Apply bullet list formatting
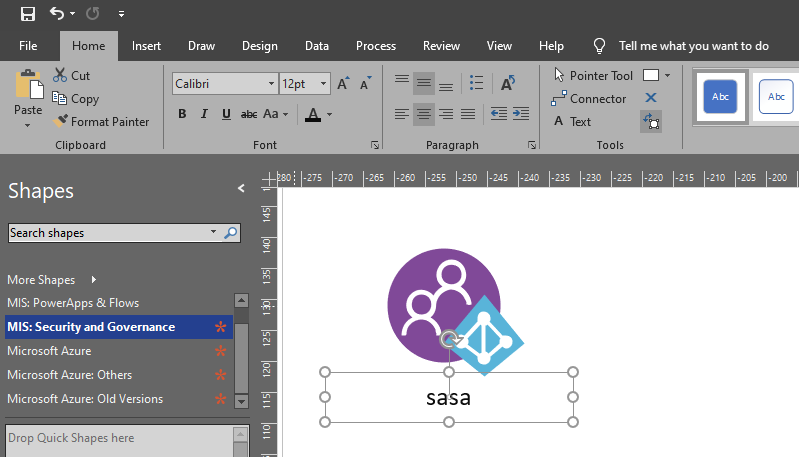Image resolution: width=799 pixels, height=457 pixels. [476, 83]
